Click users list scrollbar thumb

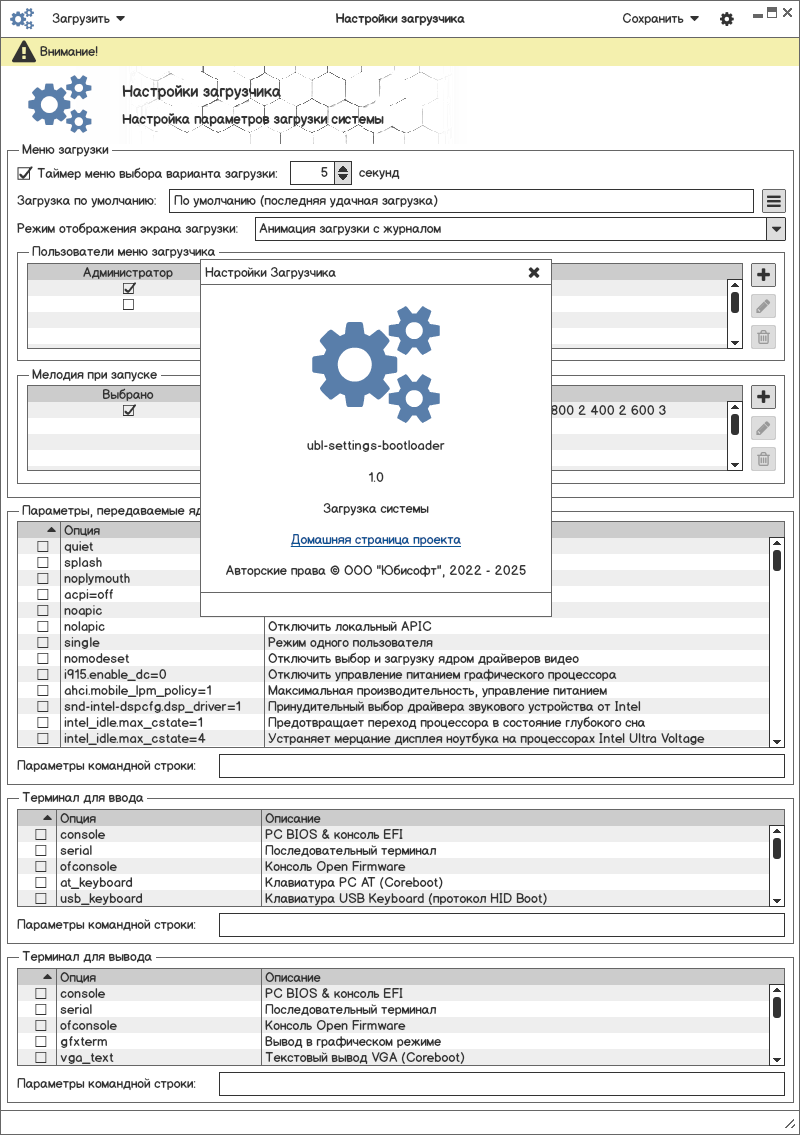coord(735,302)
